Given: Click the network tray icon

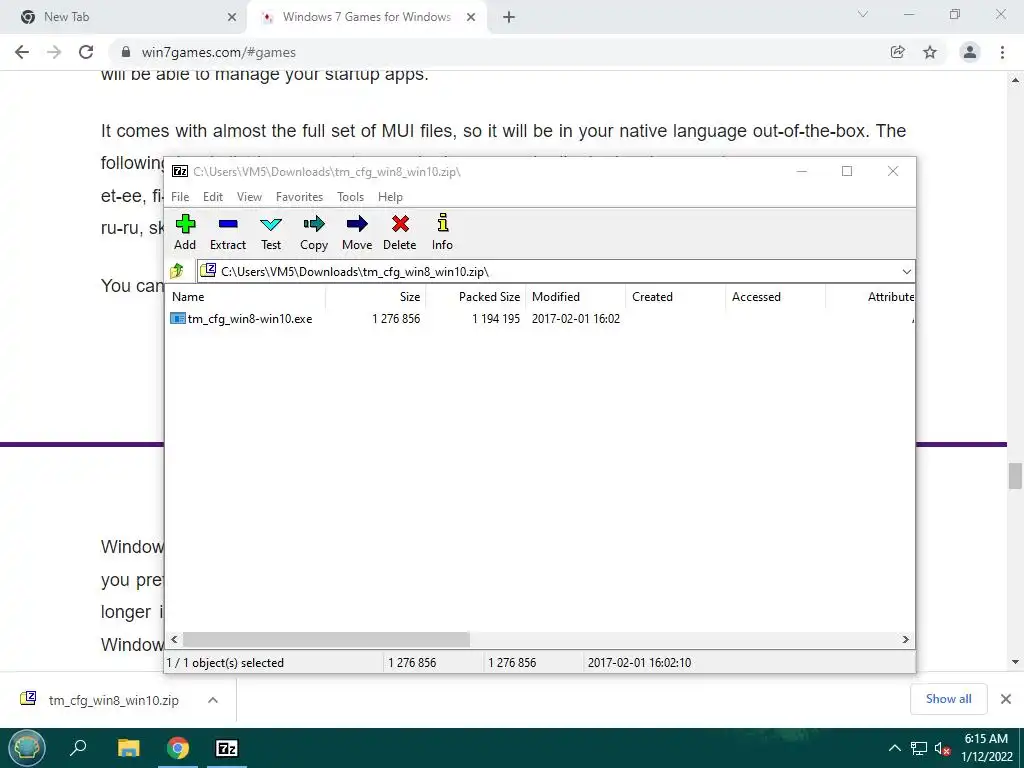Looking at the screenshot, I should [919, 748].
